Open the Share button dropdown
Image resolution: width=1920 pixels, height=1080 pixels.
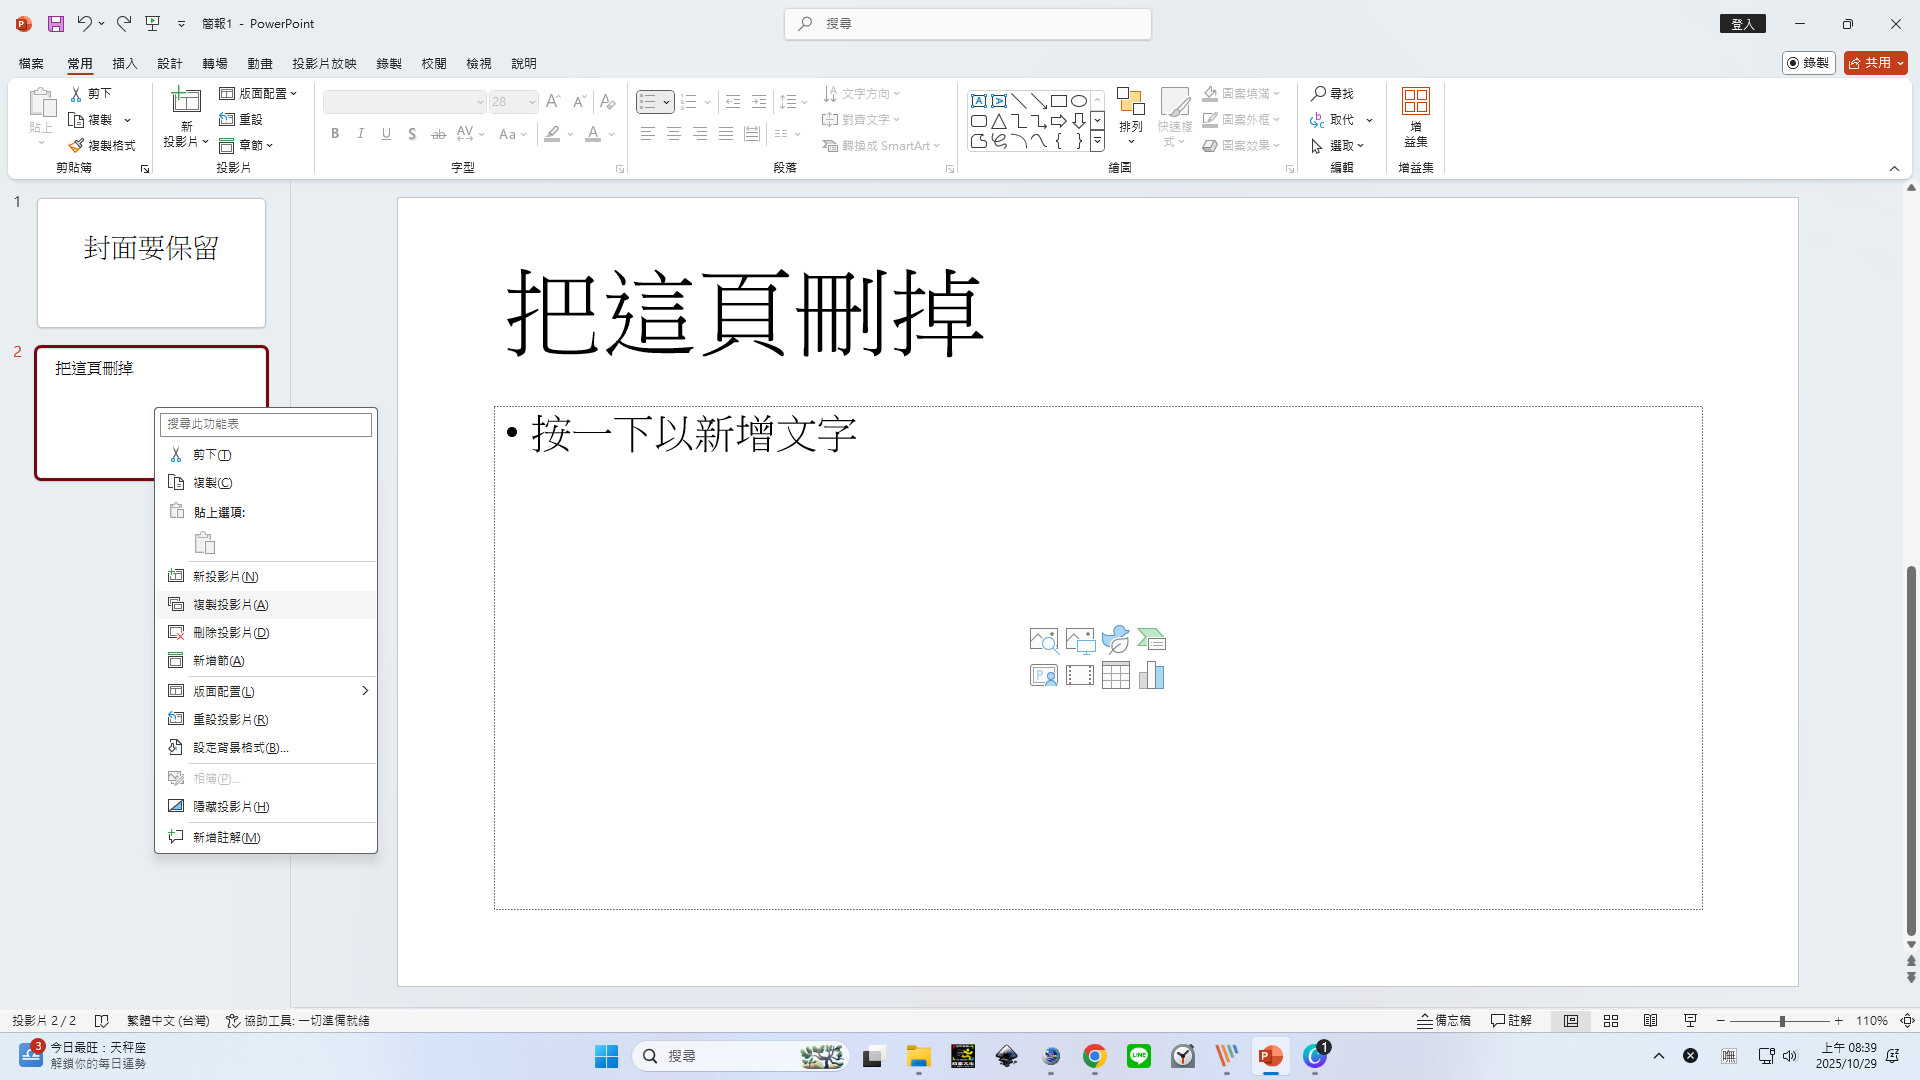coord(1900,63)
